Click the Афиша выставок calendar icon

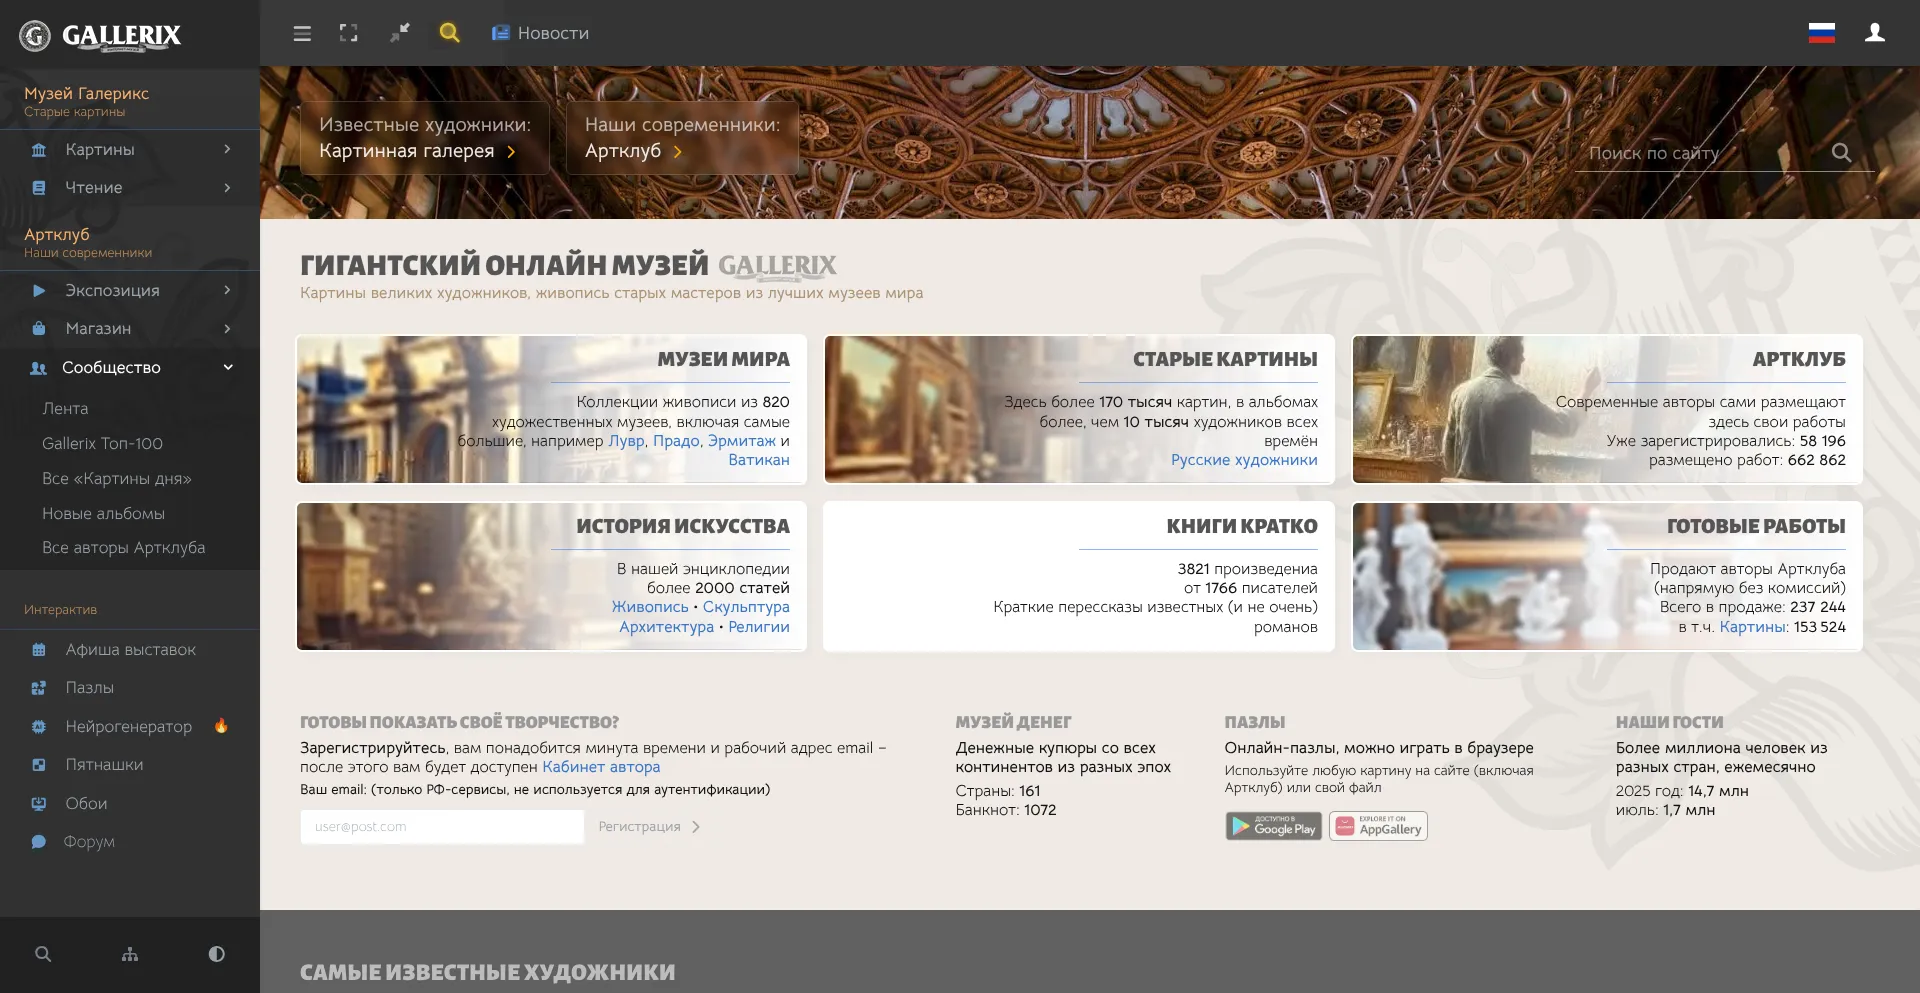click(39, 650)
